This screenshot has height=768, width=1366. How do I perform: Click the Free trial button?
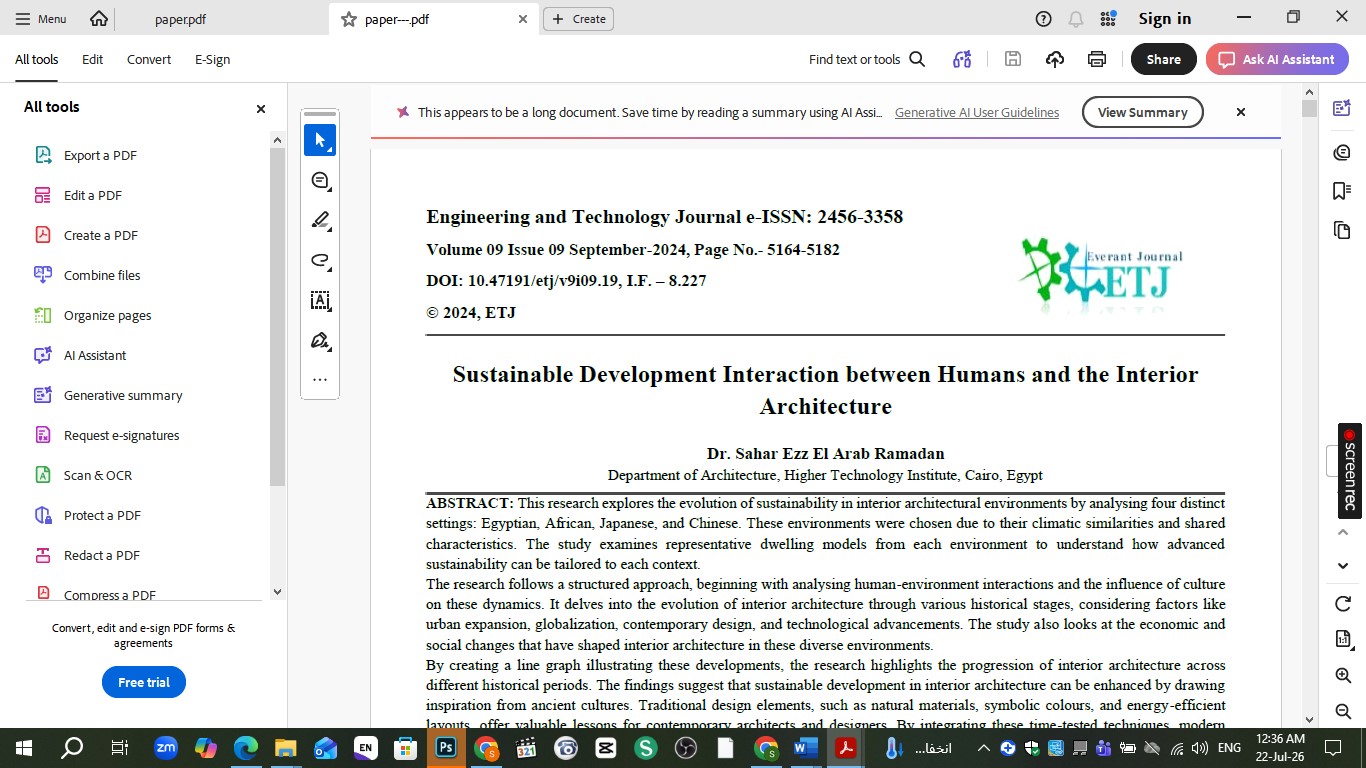tap(144, 682)
